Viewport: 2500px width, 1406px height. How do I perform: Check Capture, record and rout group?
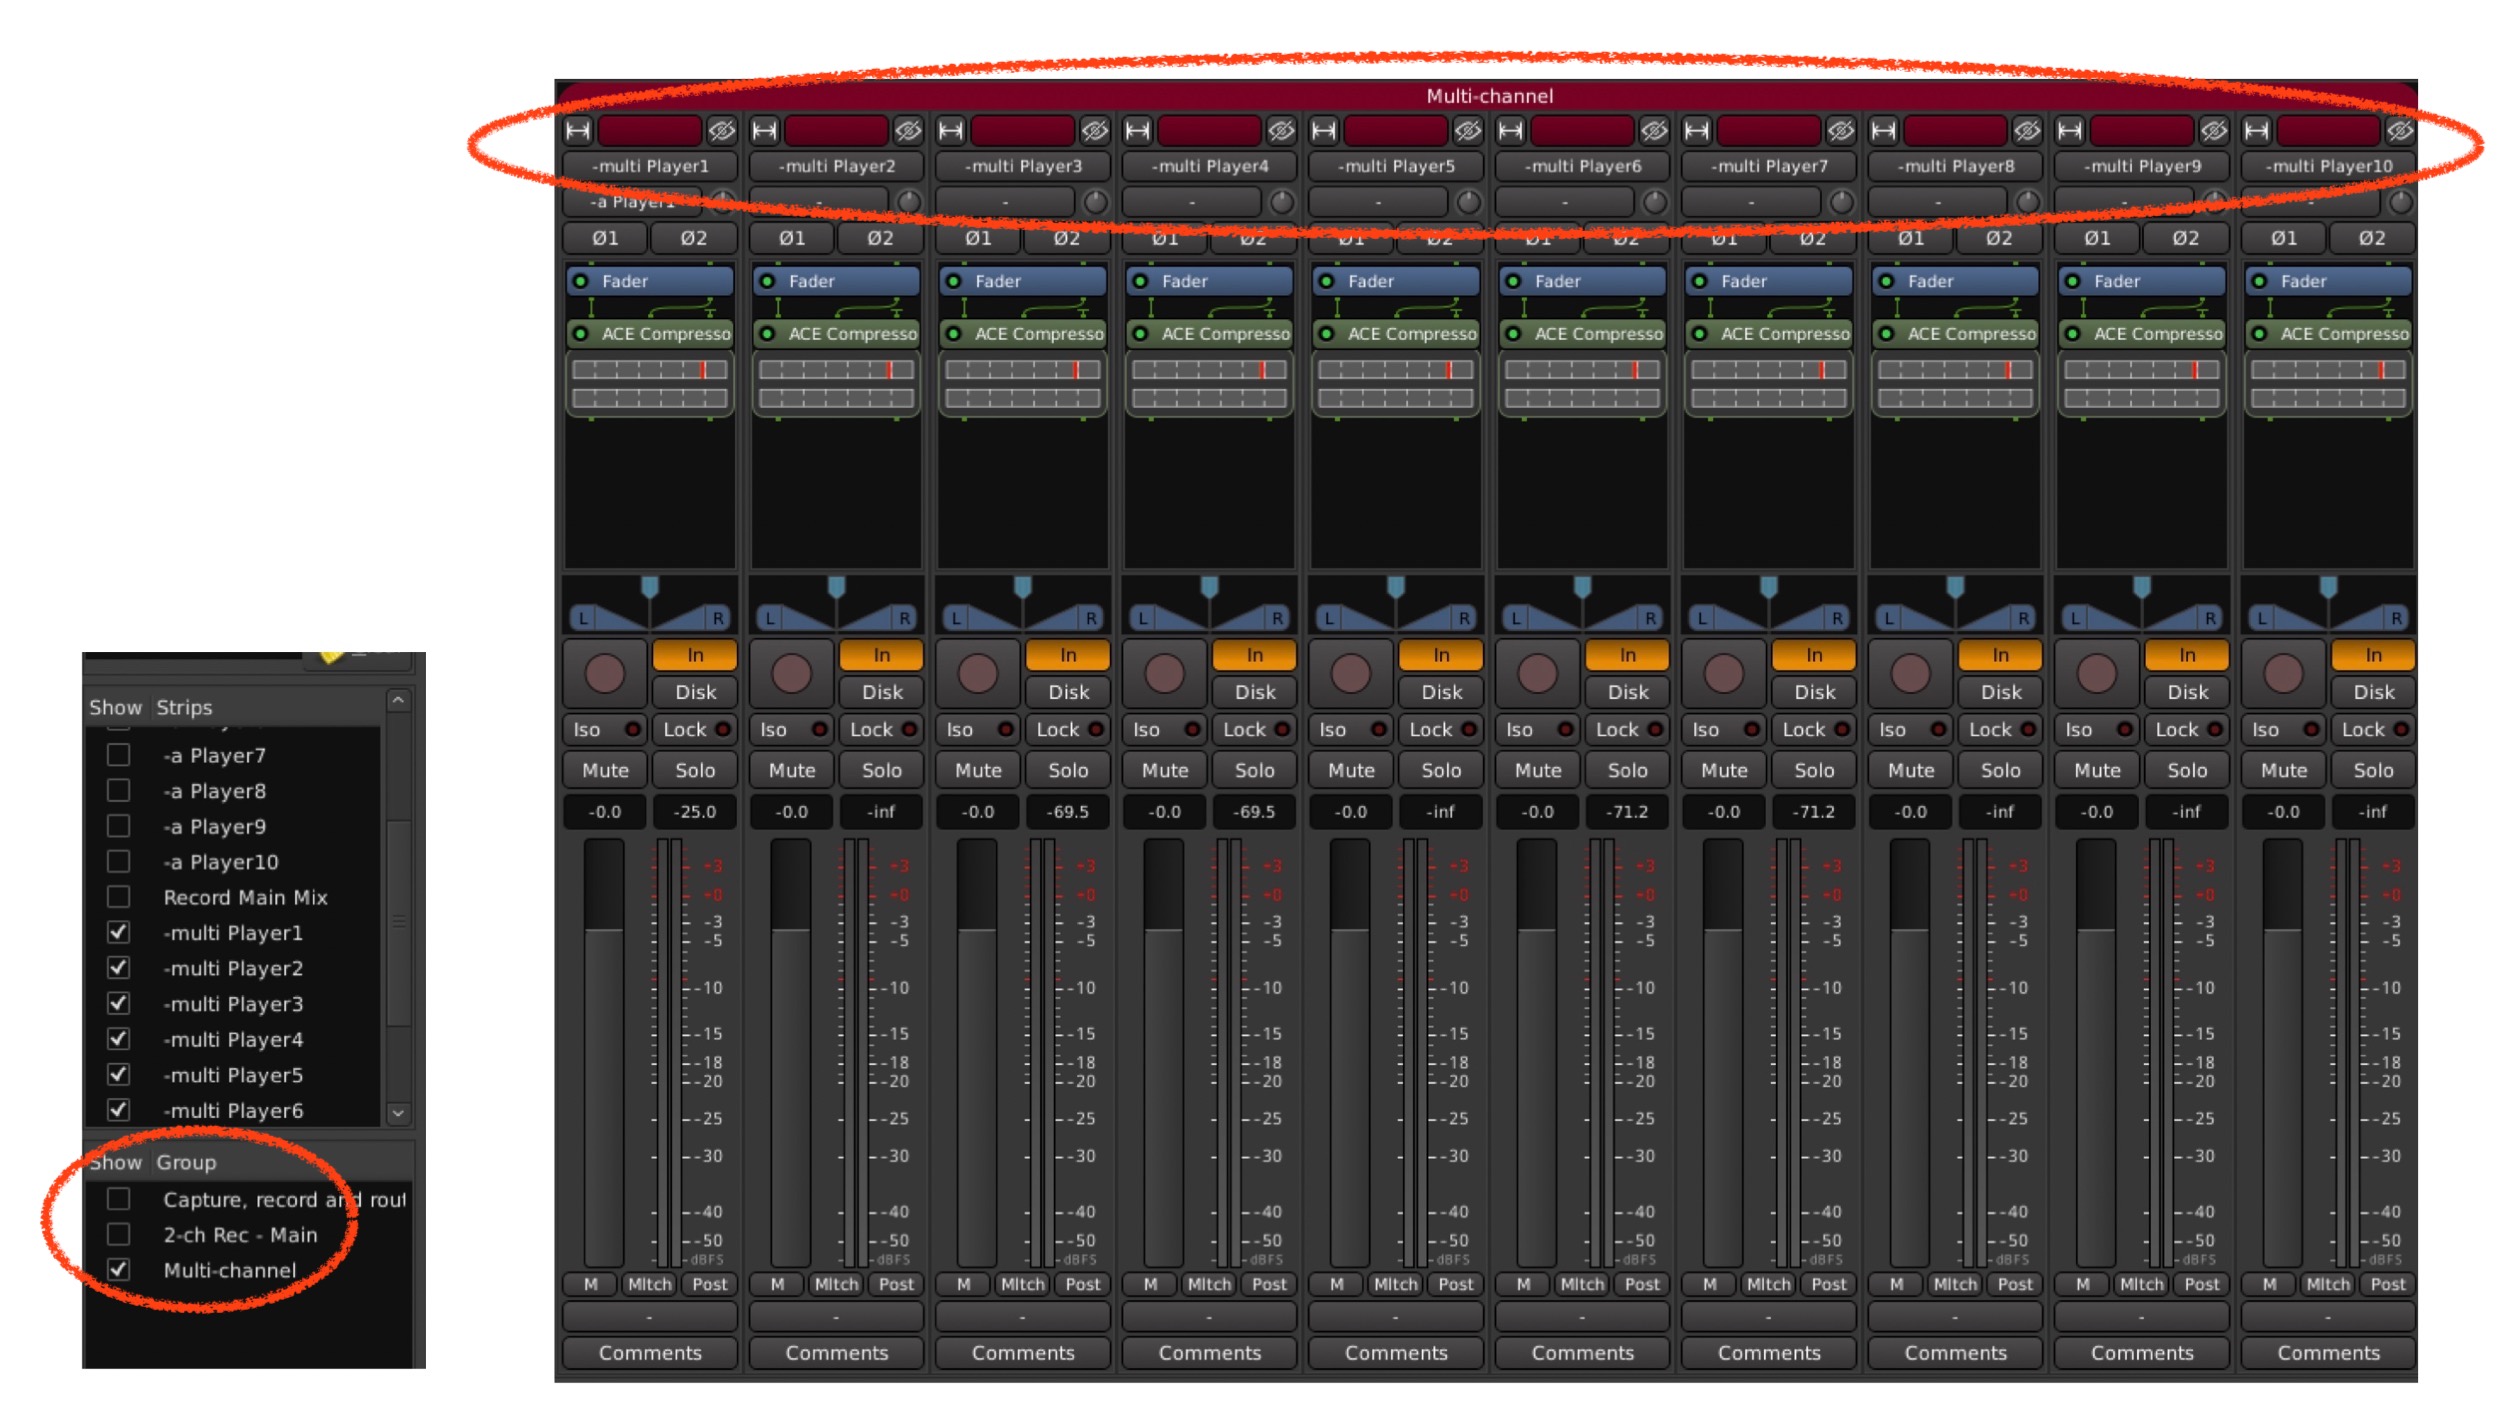(118, 1198)
